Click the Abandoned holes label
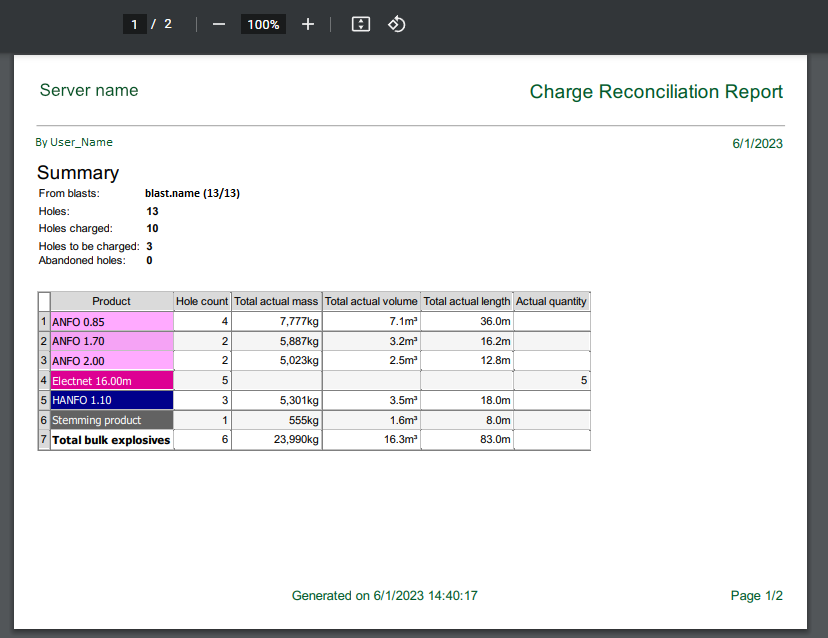 pos(82,260)
